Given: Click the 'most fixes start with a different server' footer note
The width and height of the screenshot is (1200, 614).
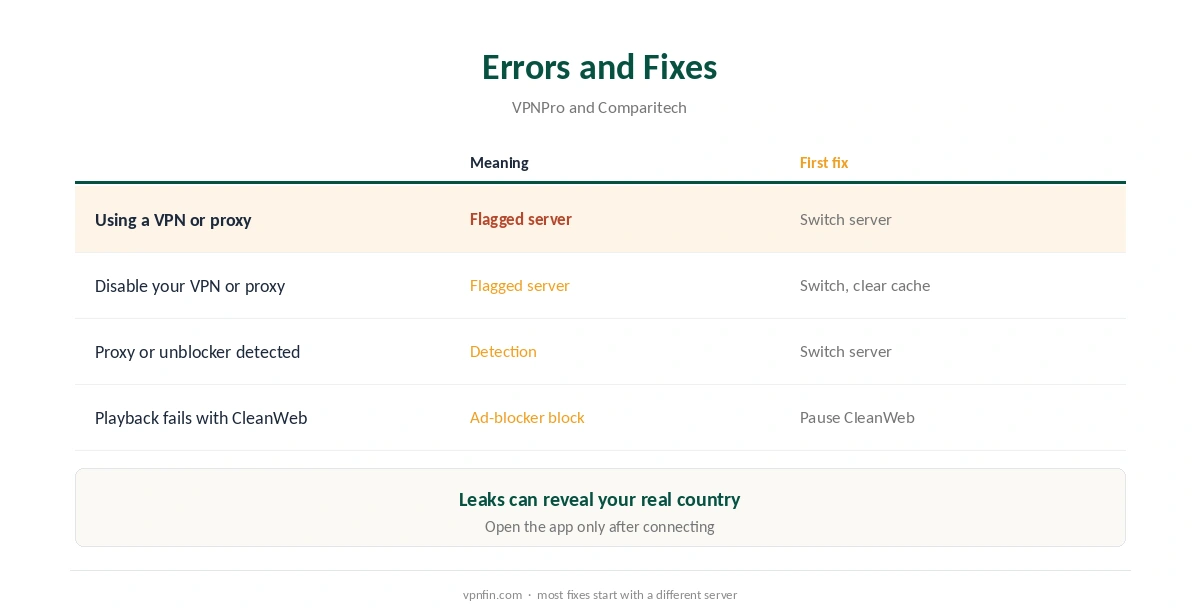Looking at the screenshot, I should [x=637, y=595].
